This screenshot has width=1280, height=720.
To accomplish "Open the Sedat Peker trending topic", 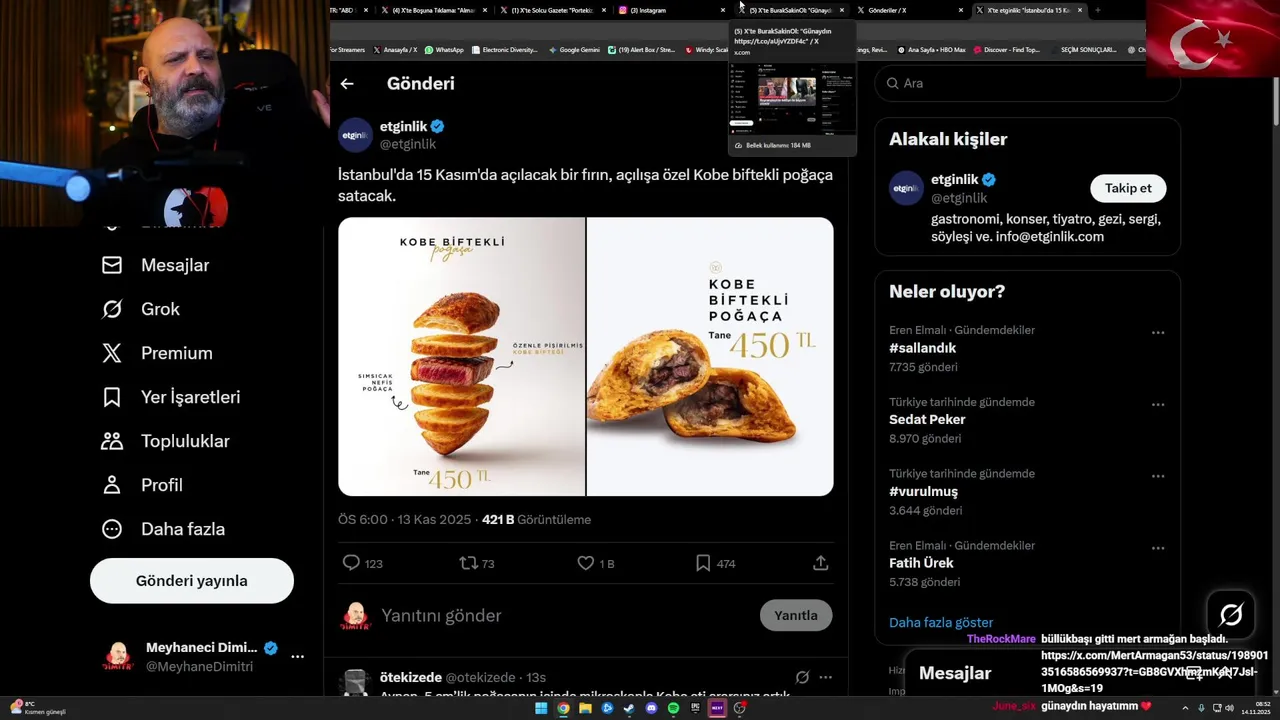I will point(927,420).
